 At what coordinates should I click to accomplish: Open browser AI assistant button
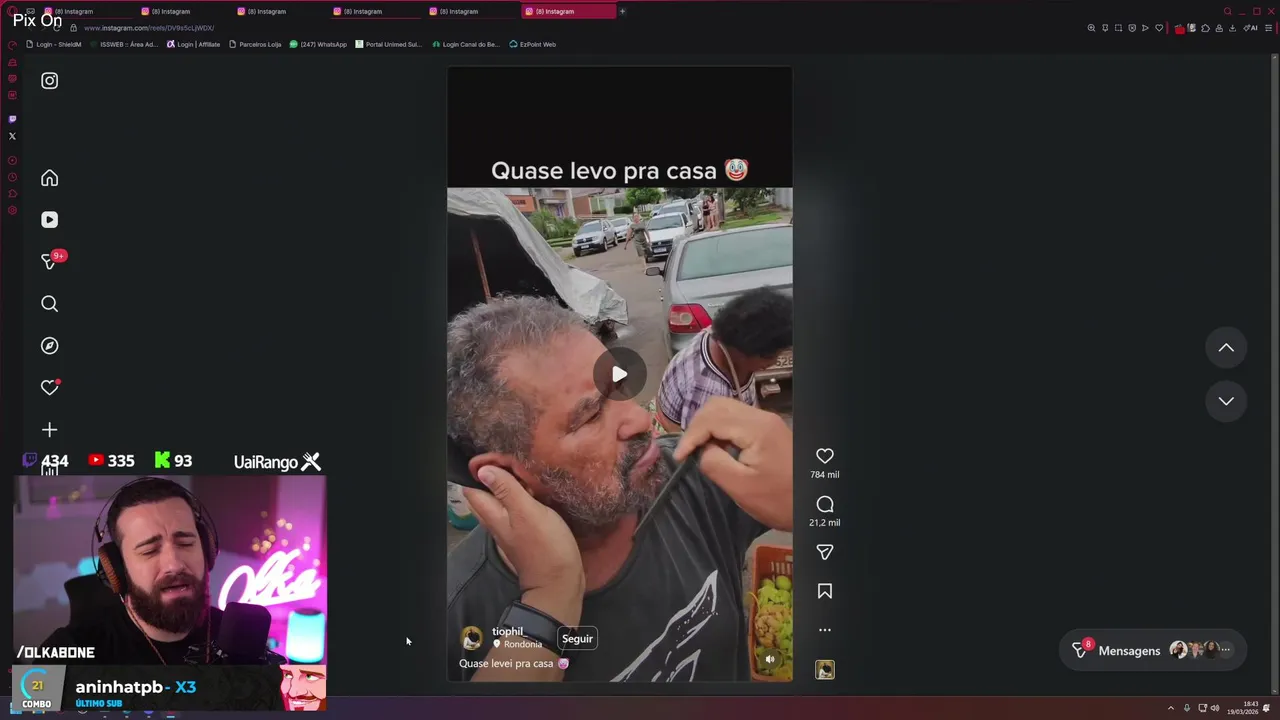[x=1250, y=28]
